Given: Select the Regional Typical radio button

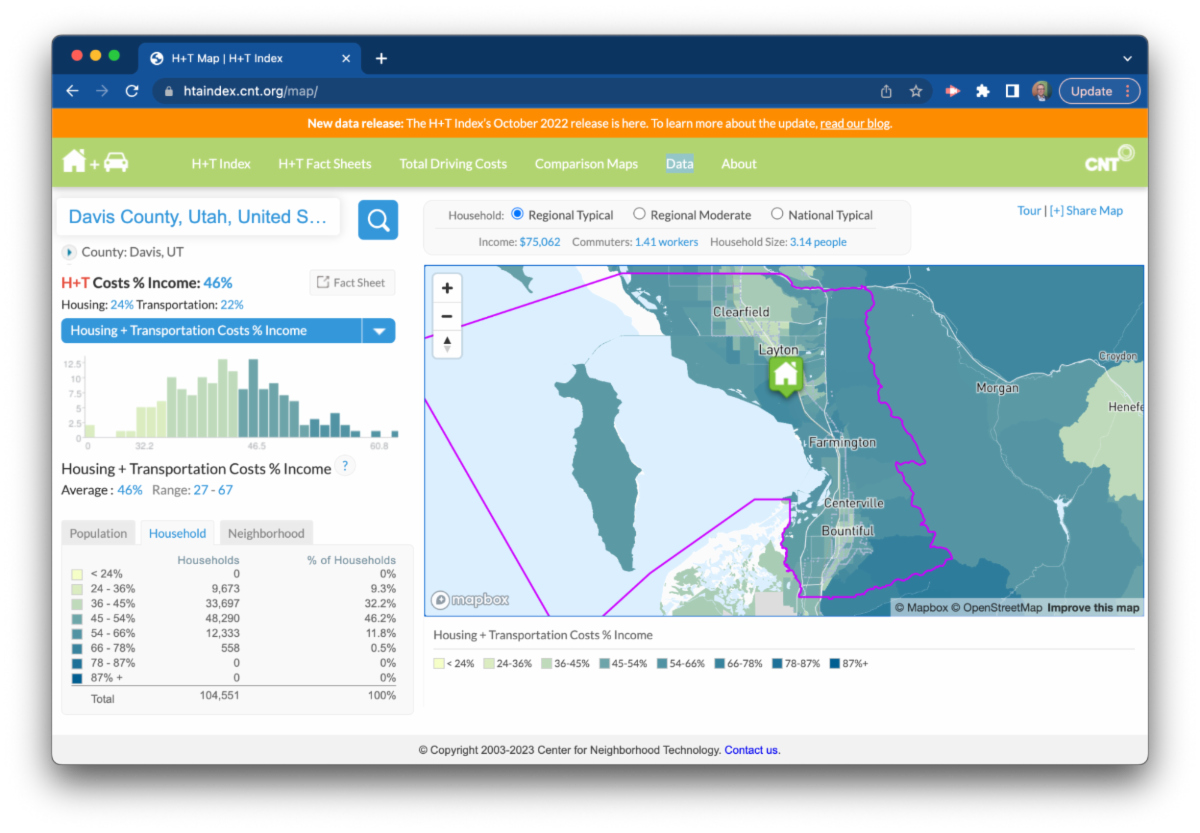Looking at the screenshot, I should (x=517, y=214).
